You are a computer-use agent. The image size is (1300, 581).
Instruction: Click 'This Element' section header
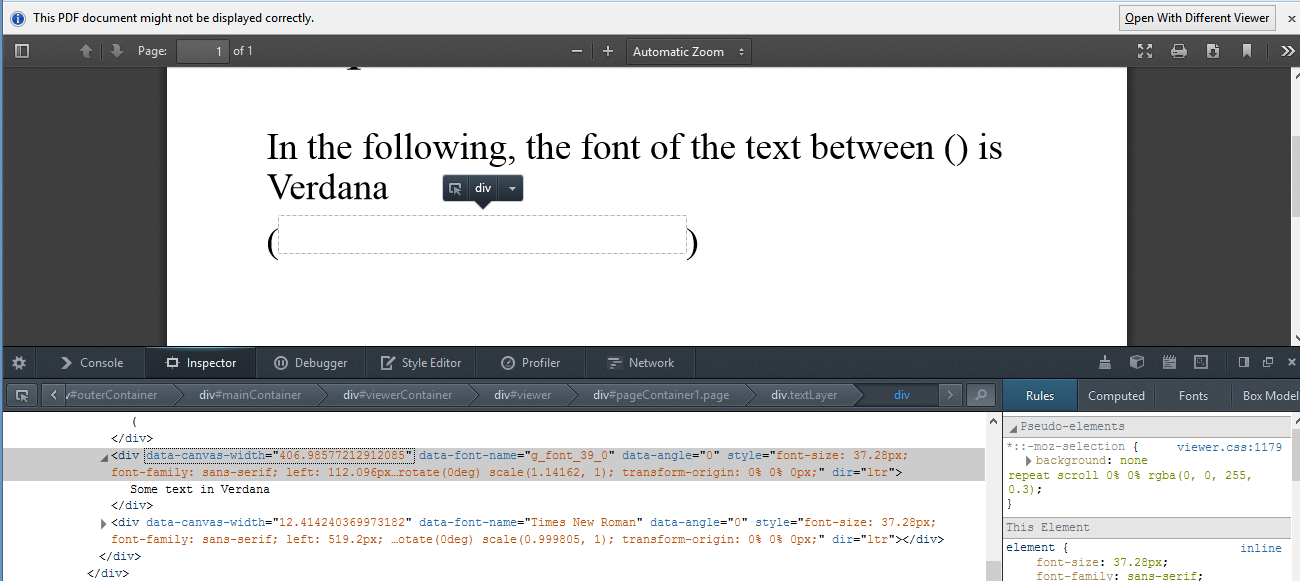point(1148,527)
